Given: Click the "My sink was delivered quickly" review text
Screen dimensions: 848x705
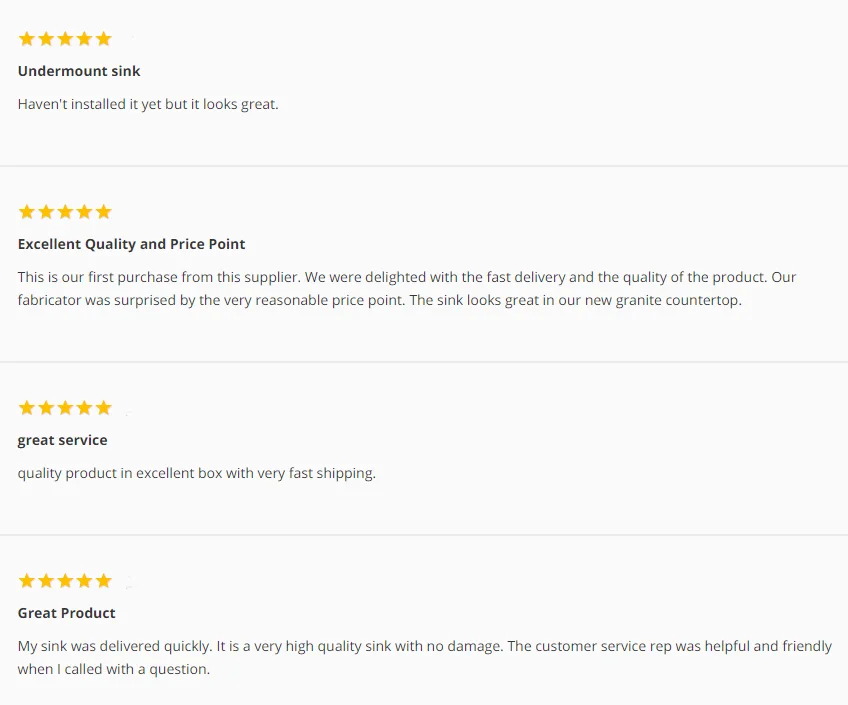Looking at the screenshot, I should 424,657.
